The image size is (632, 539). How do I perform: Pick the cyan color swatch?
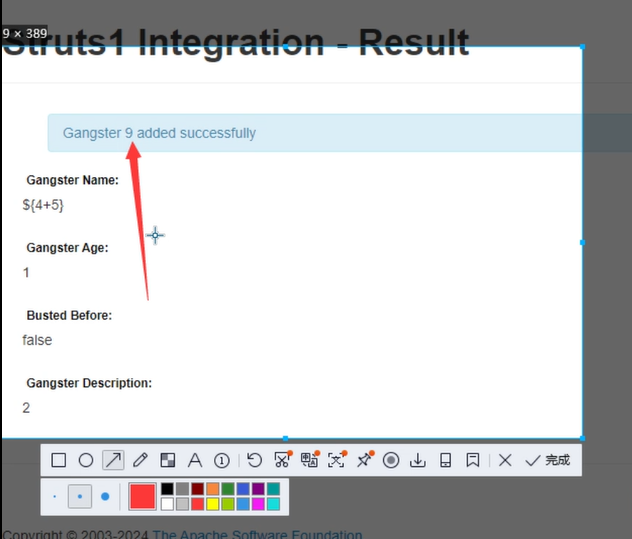273,504
